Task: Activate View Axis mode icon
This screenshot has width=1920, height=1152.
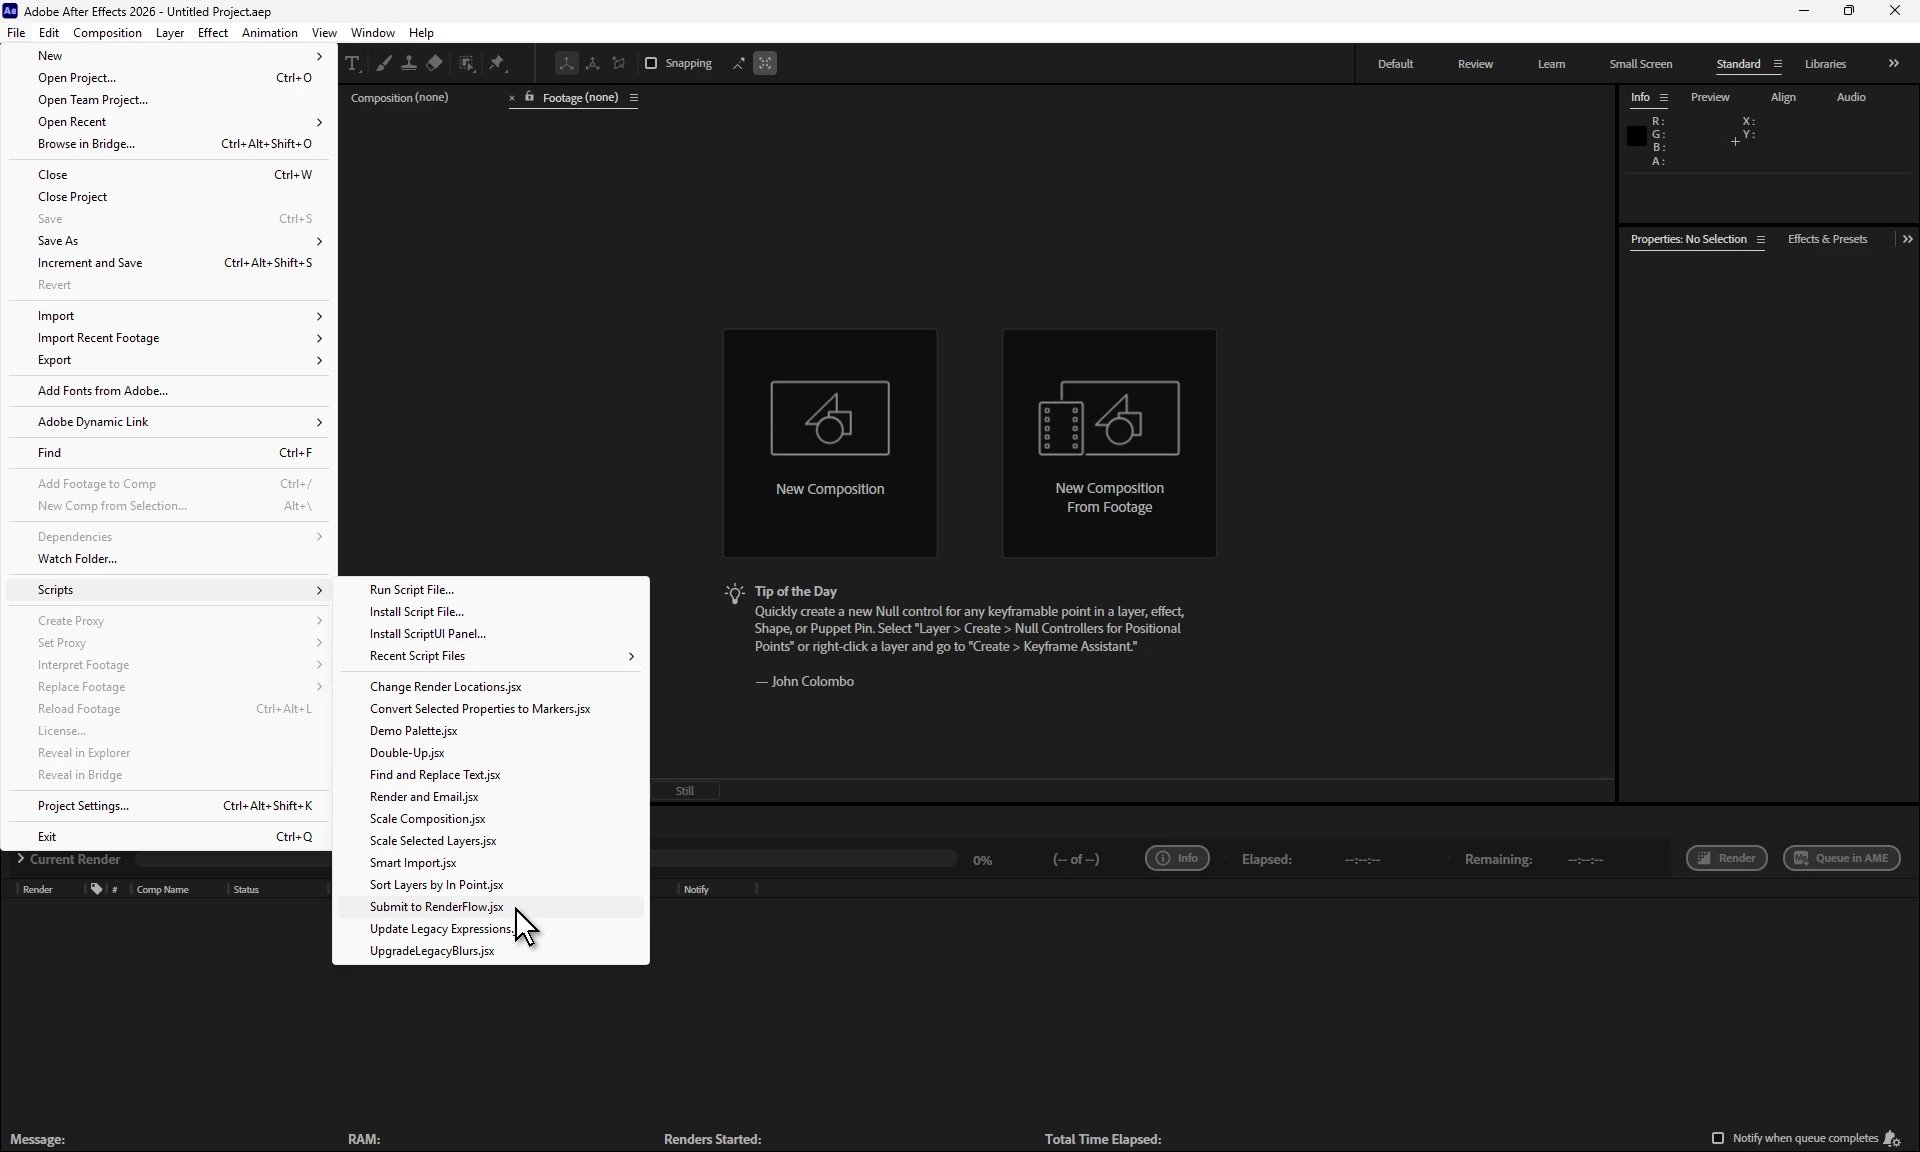Action: (619, 63)
